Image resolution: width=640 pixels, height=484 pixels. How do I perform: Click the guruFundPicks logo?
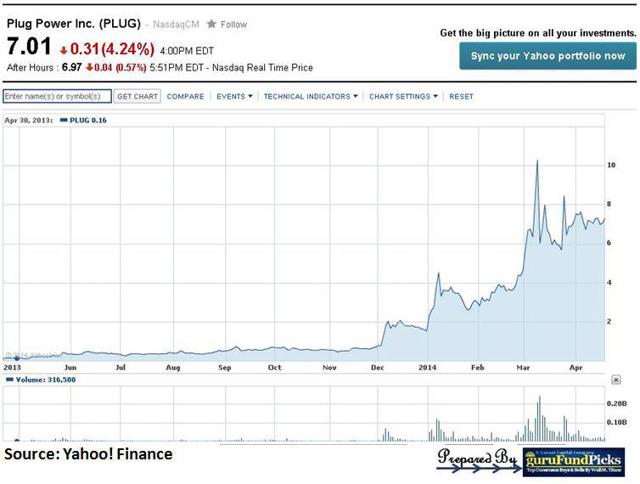point(573,462)
